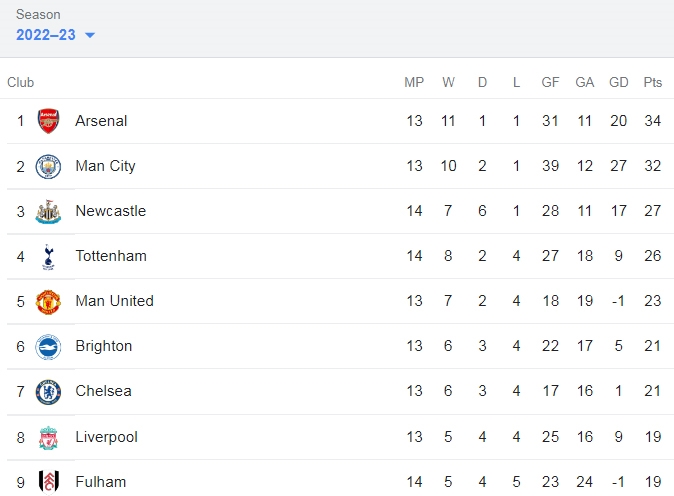Click the MP column header

pos(414,82)
